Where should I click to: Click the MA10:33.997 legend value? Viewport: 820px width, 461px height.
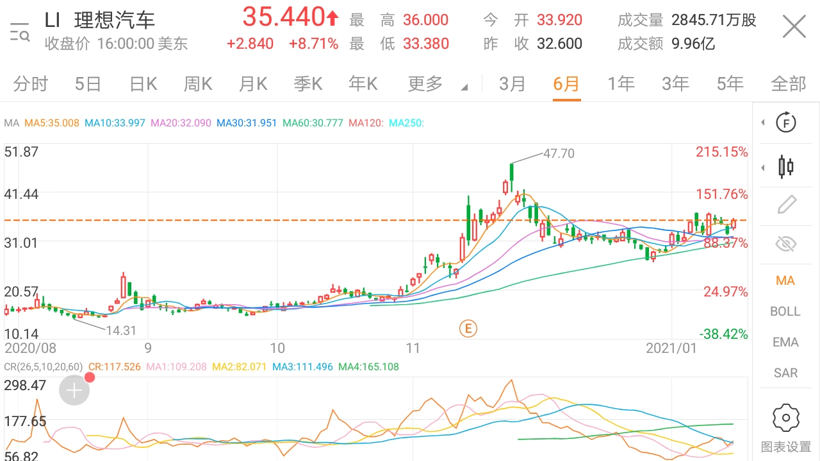[115, 123]
